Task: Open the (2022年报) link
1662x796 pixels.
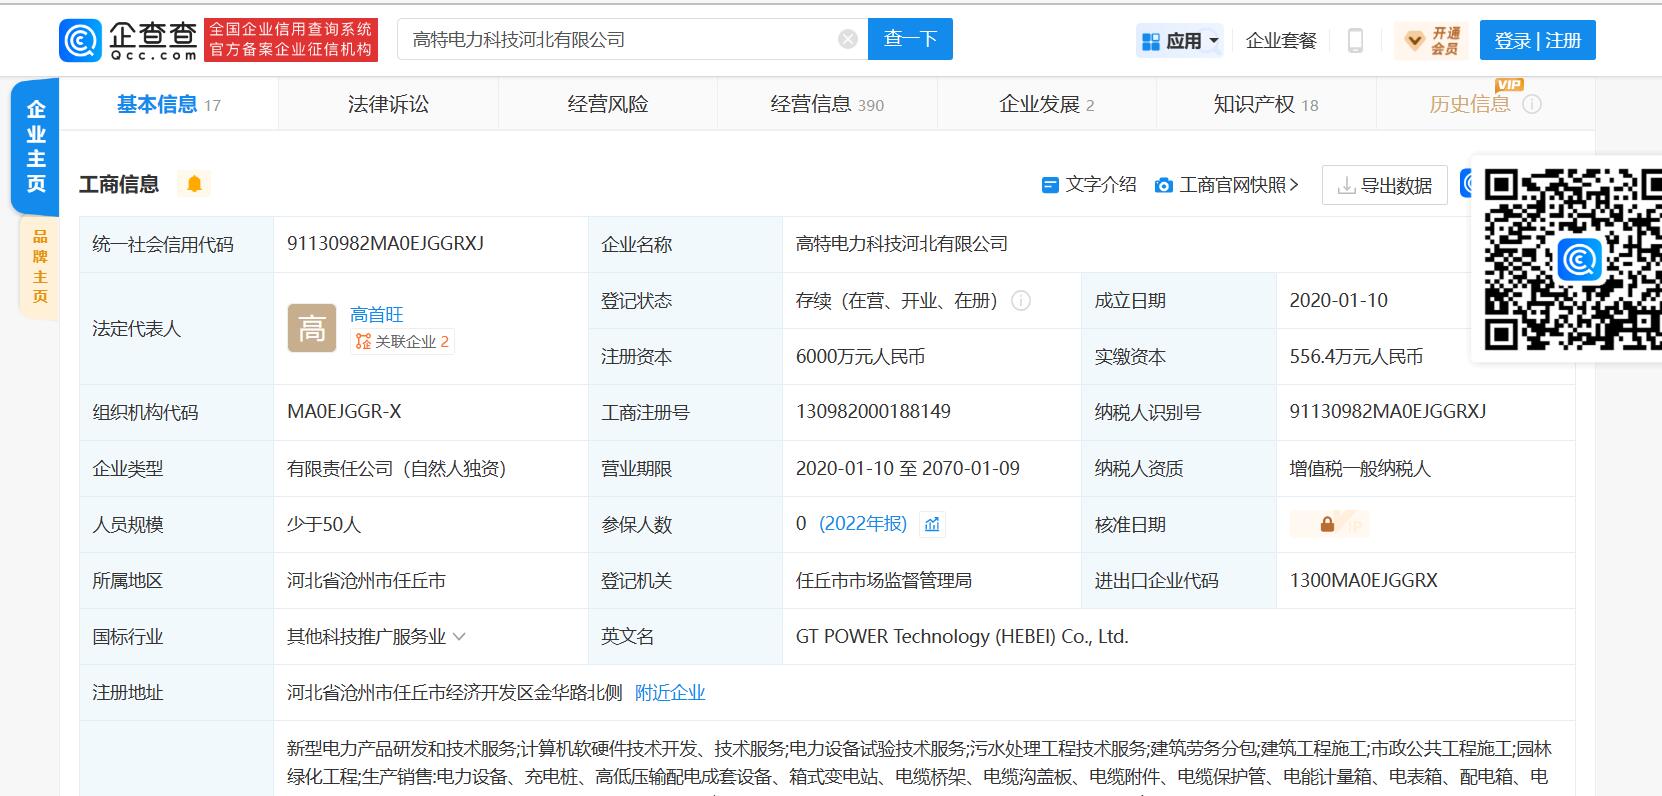Action: point(863,524)
